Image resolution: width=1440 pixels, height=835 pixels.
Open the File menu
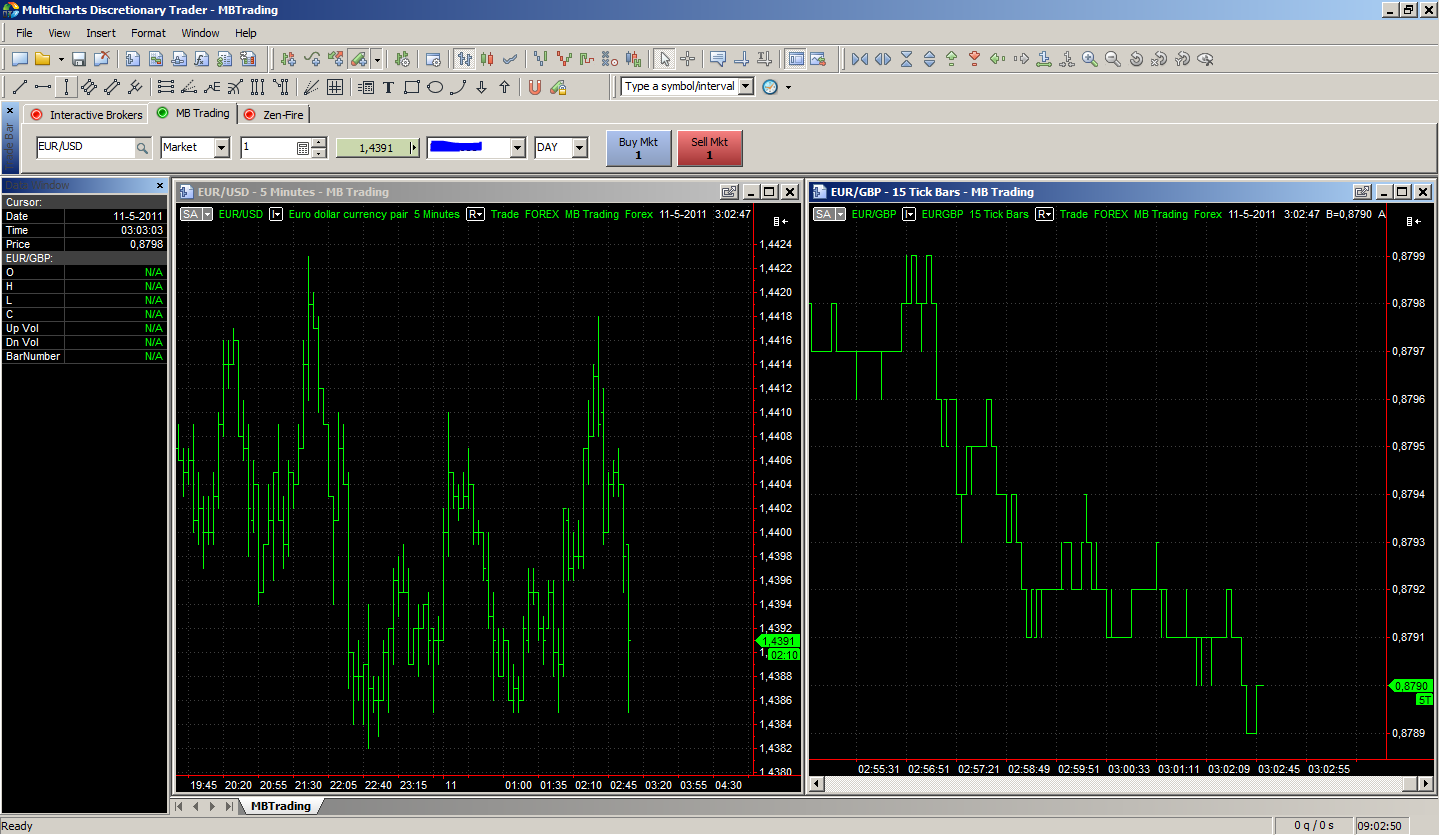tap(24, 33)
